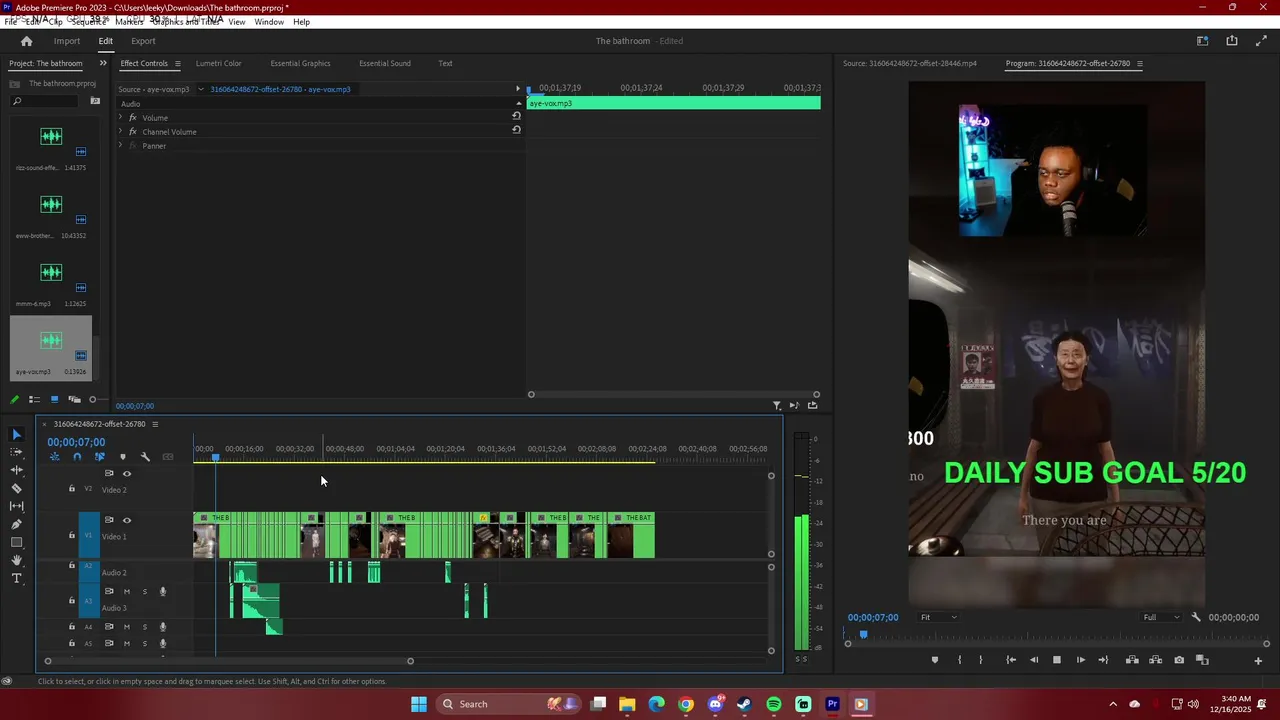Mark Out point in Program monitor
The height and width of the screenshot is (720, 1280).
pyautogui.click(x=980, y=660)
